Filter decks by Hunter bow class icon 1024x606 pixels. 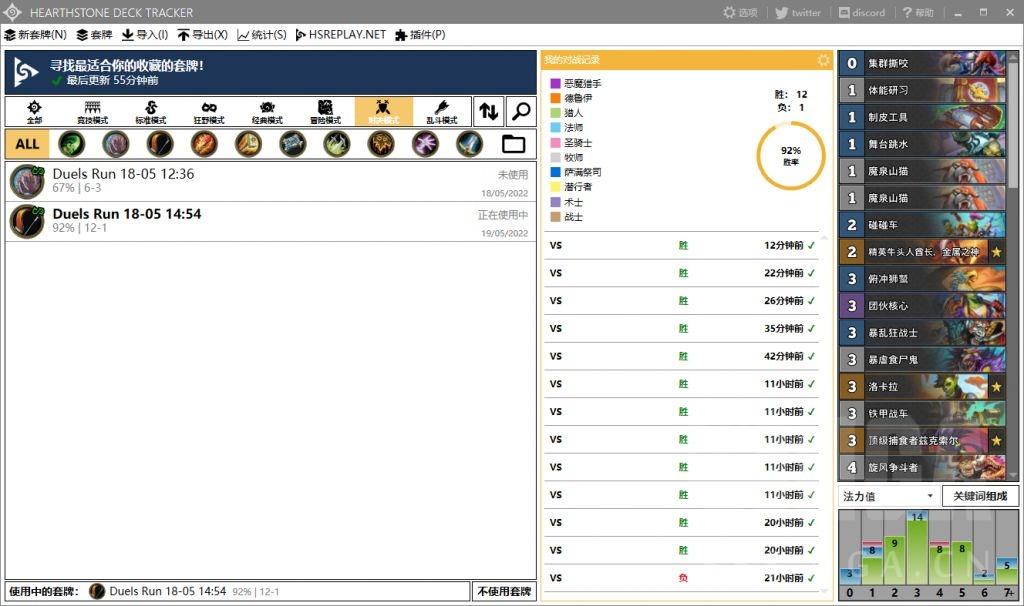(159, 144)
